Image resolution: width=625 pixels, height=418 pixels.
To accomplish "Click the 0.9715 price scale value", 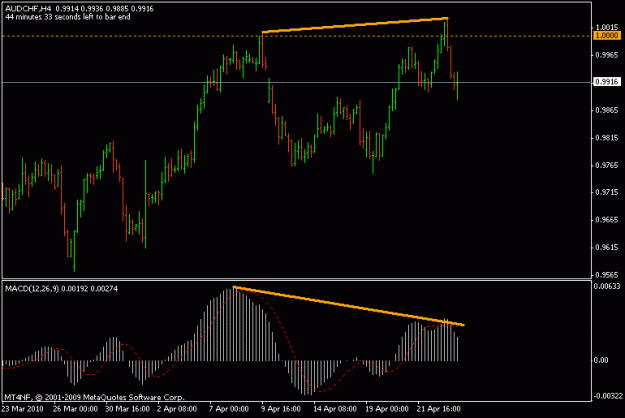I will 607,192.
